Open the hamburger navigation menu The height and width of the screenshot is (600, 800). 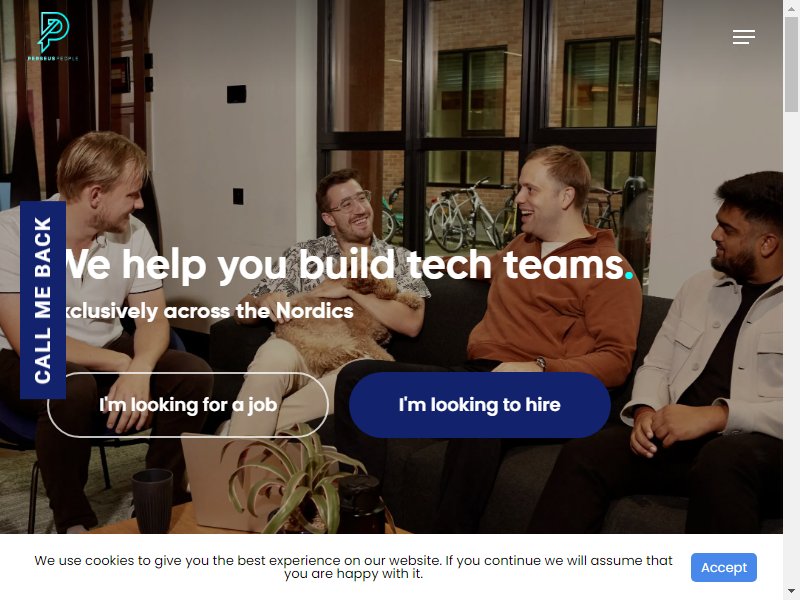(x=743, y=37)
